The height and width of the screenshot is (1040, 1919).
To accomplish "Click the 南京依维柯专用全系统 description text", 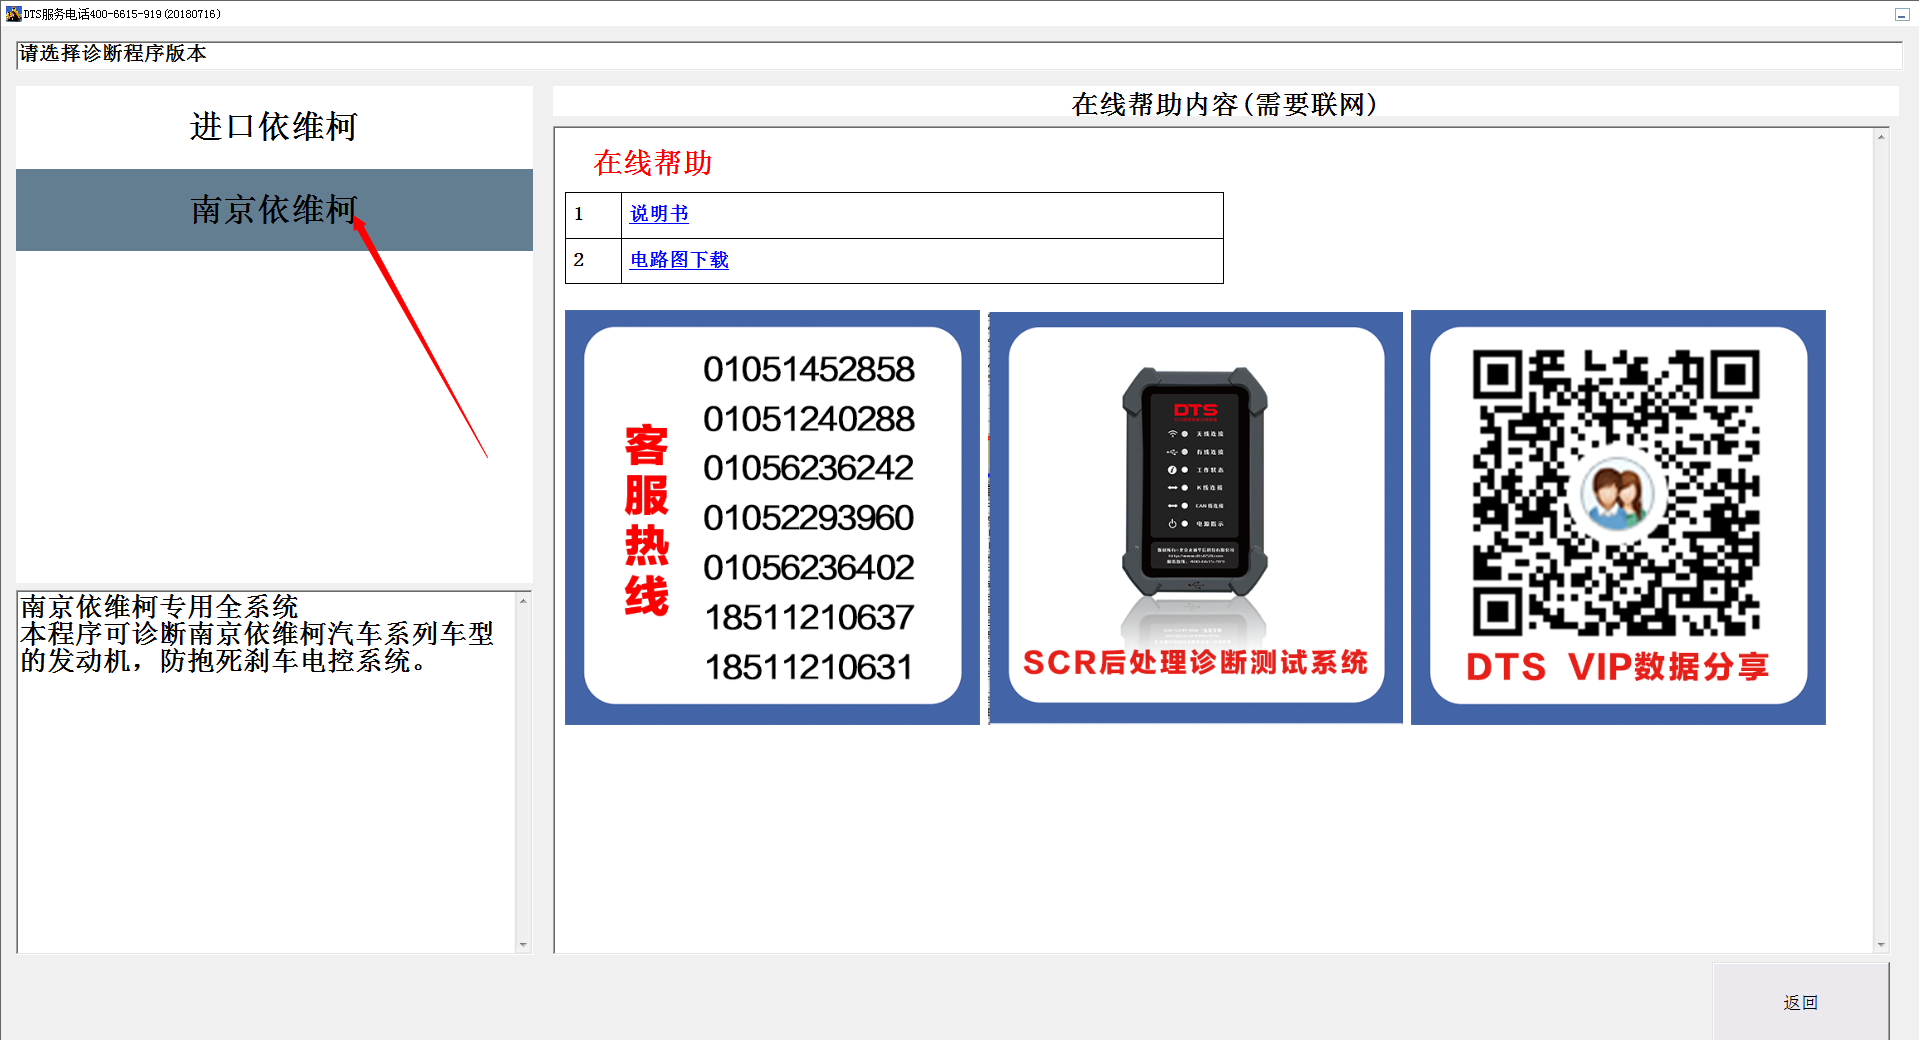I will click(160, 607).
